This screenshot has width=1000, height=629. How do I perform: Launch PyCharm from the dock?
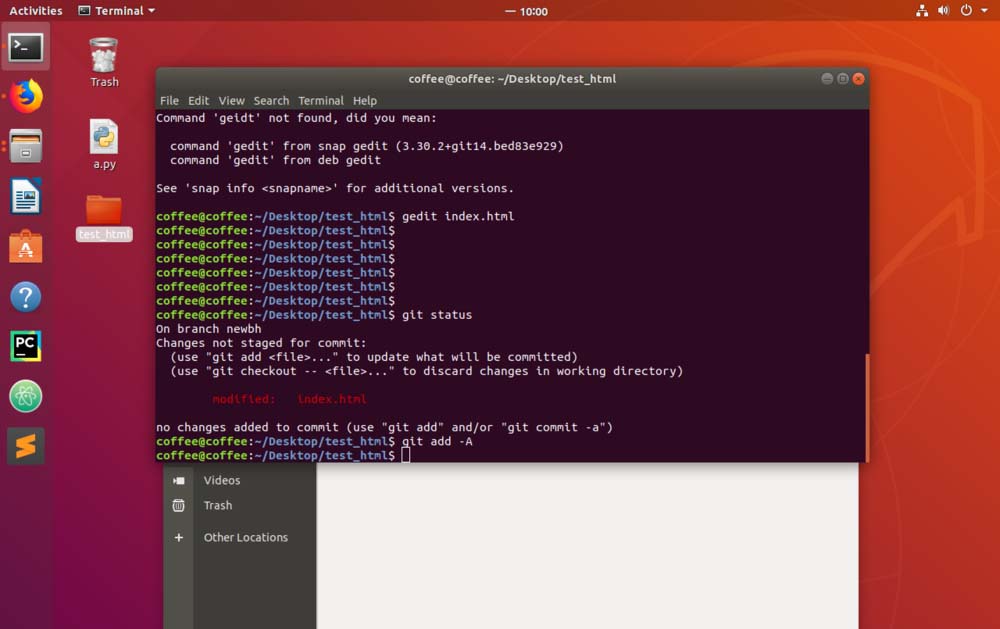[x=26, y=346]
